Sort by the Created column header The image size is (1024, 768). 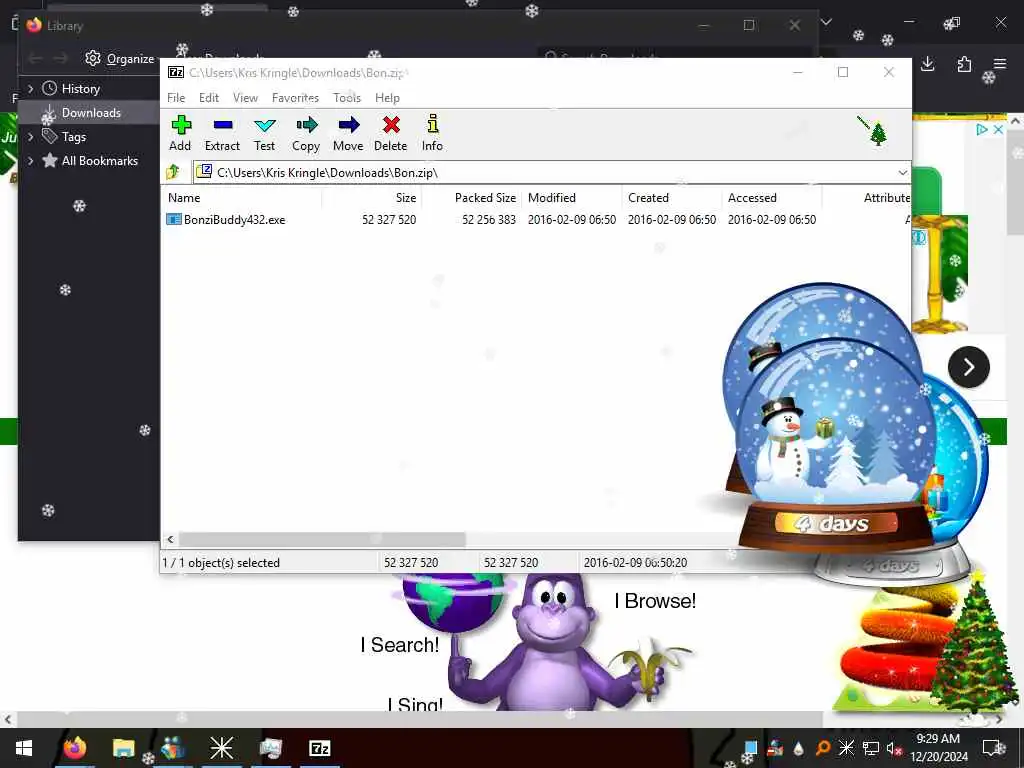672,198
